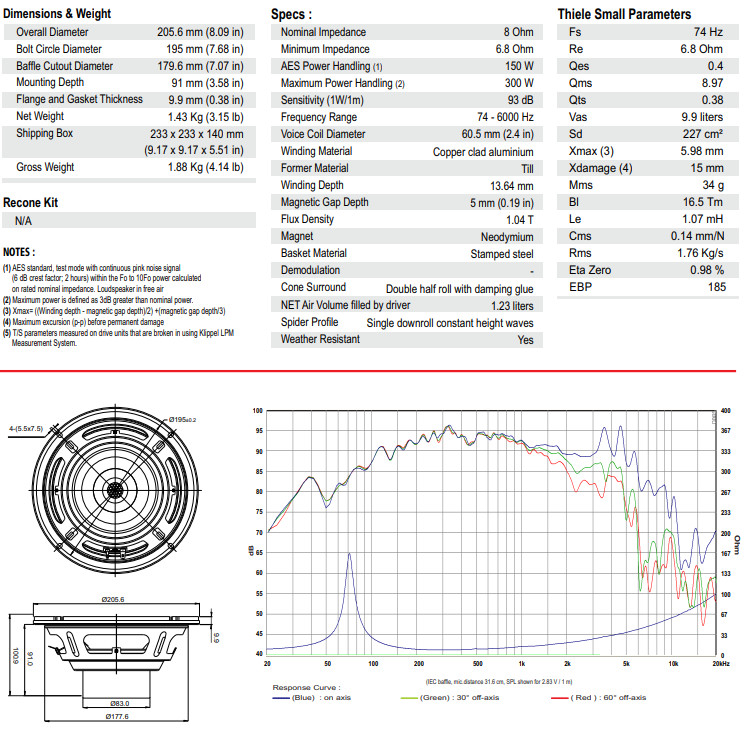
Task: Select Qts value 0.38
Action: [712, 100]
